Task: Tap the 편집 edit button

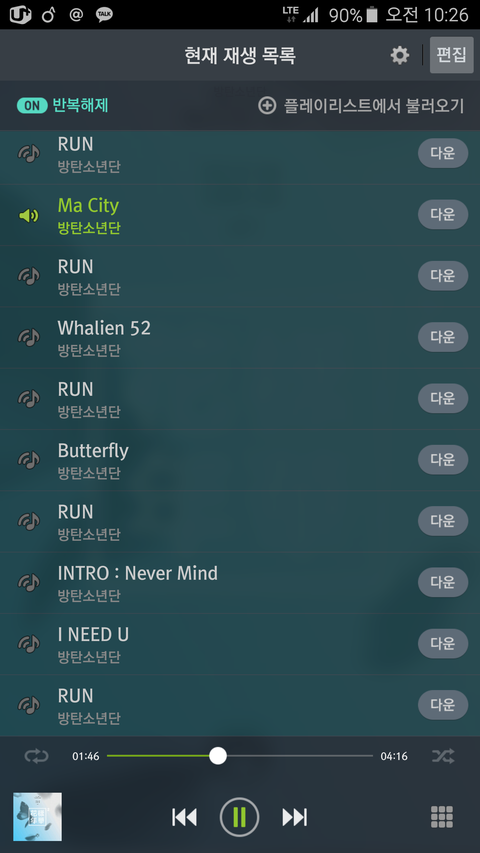Action: pyautogui.click(x=451, y=55)
